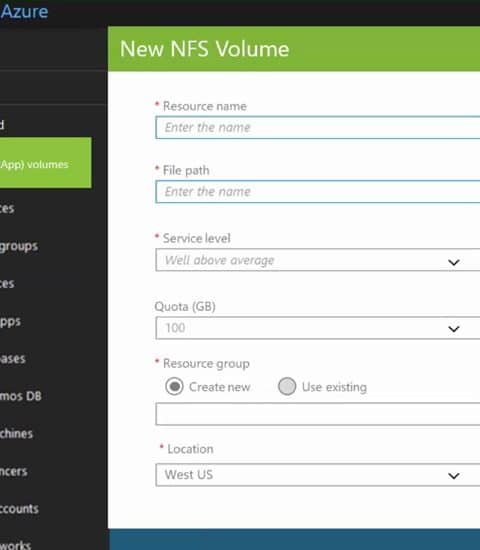Viewport: 480px width, 550px height.
Task: Click the West US location value
Action: coord(189,475)
